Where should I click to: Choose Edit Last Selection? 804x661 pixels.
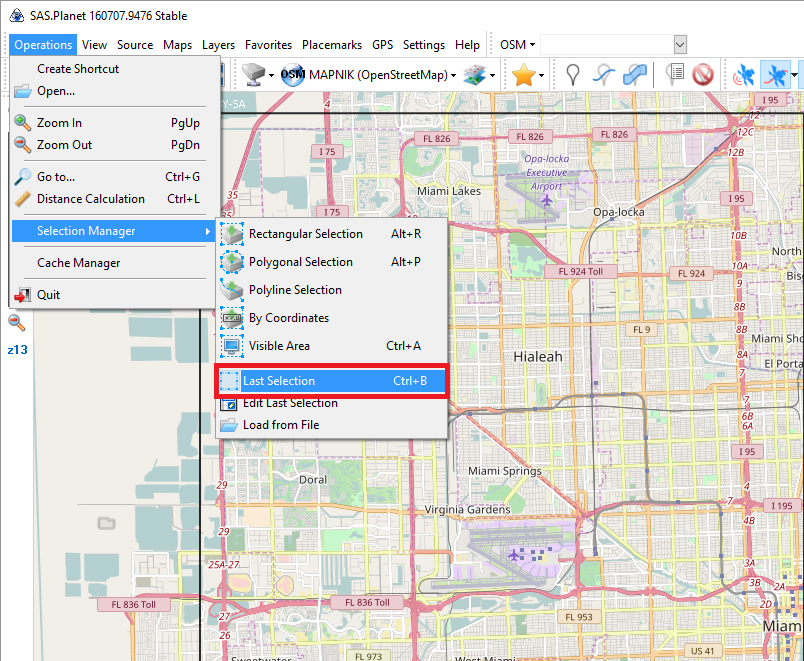[x=331, y=403]
